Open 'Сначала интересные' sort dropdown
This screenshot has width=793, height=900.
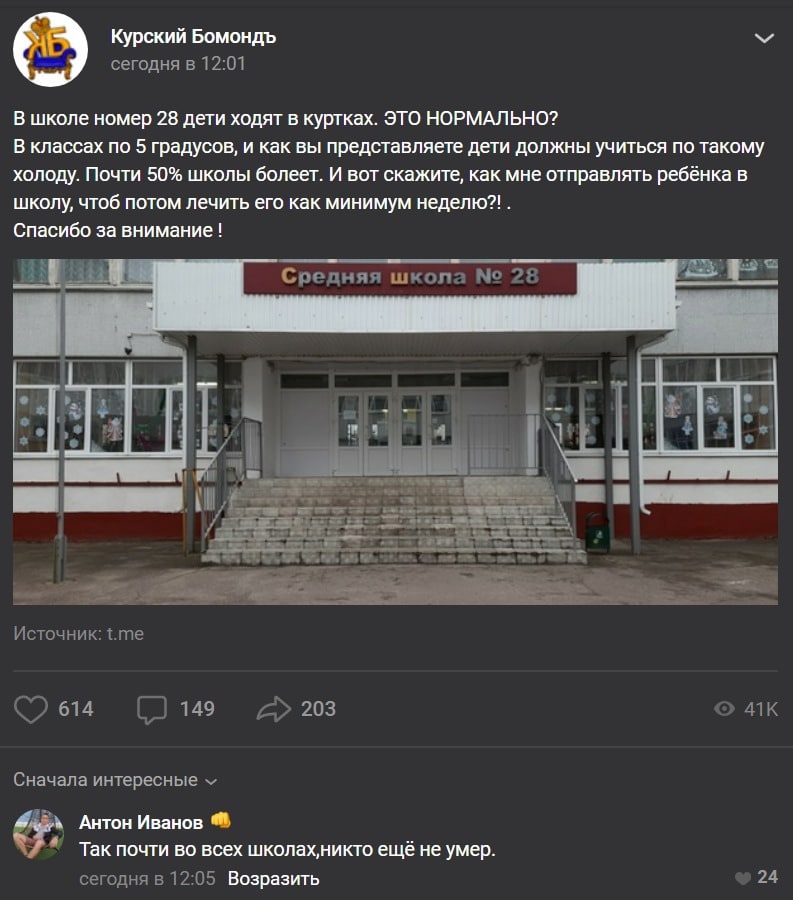tap(115, 780)
